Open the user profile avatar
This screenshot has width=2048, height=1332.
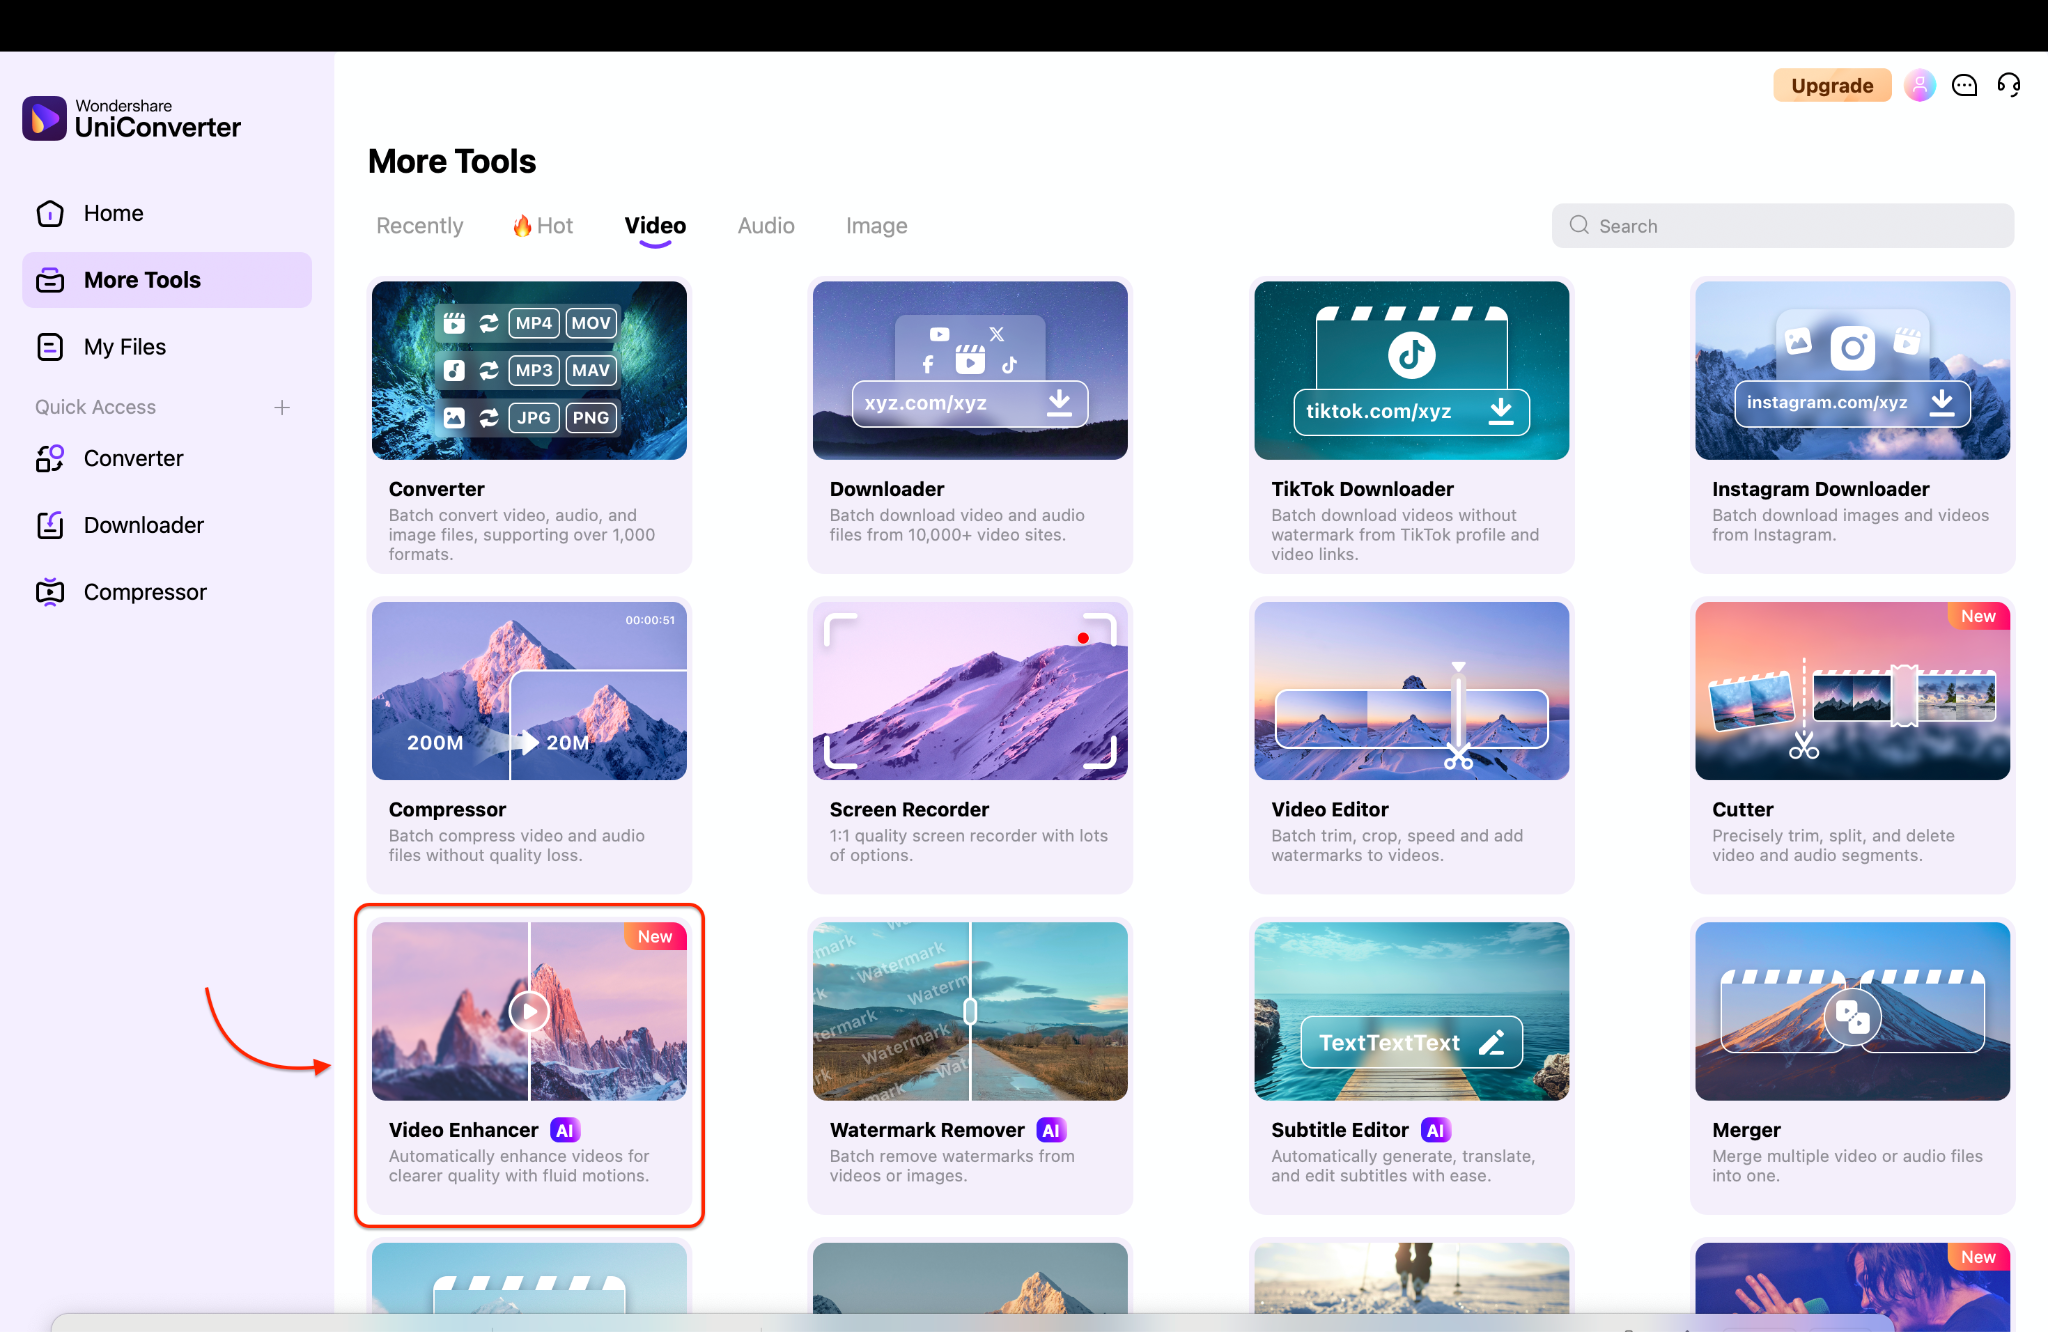pos(1919,86)
